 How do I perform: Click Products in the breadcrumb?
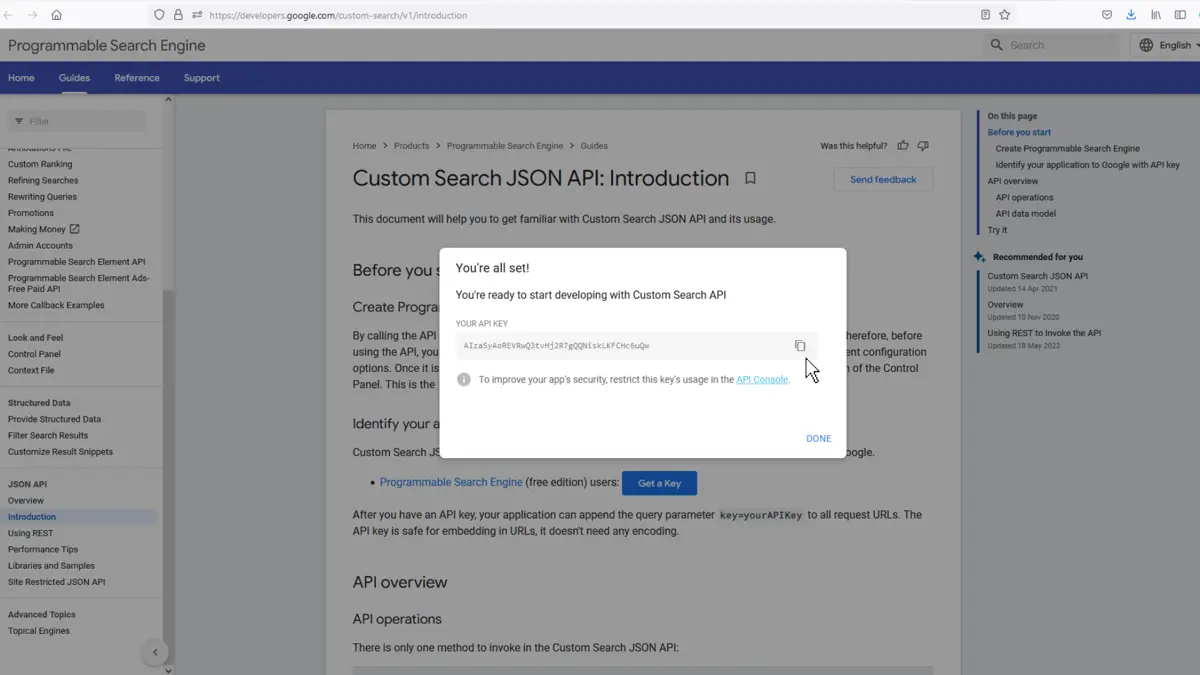point(411,146)
